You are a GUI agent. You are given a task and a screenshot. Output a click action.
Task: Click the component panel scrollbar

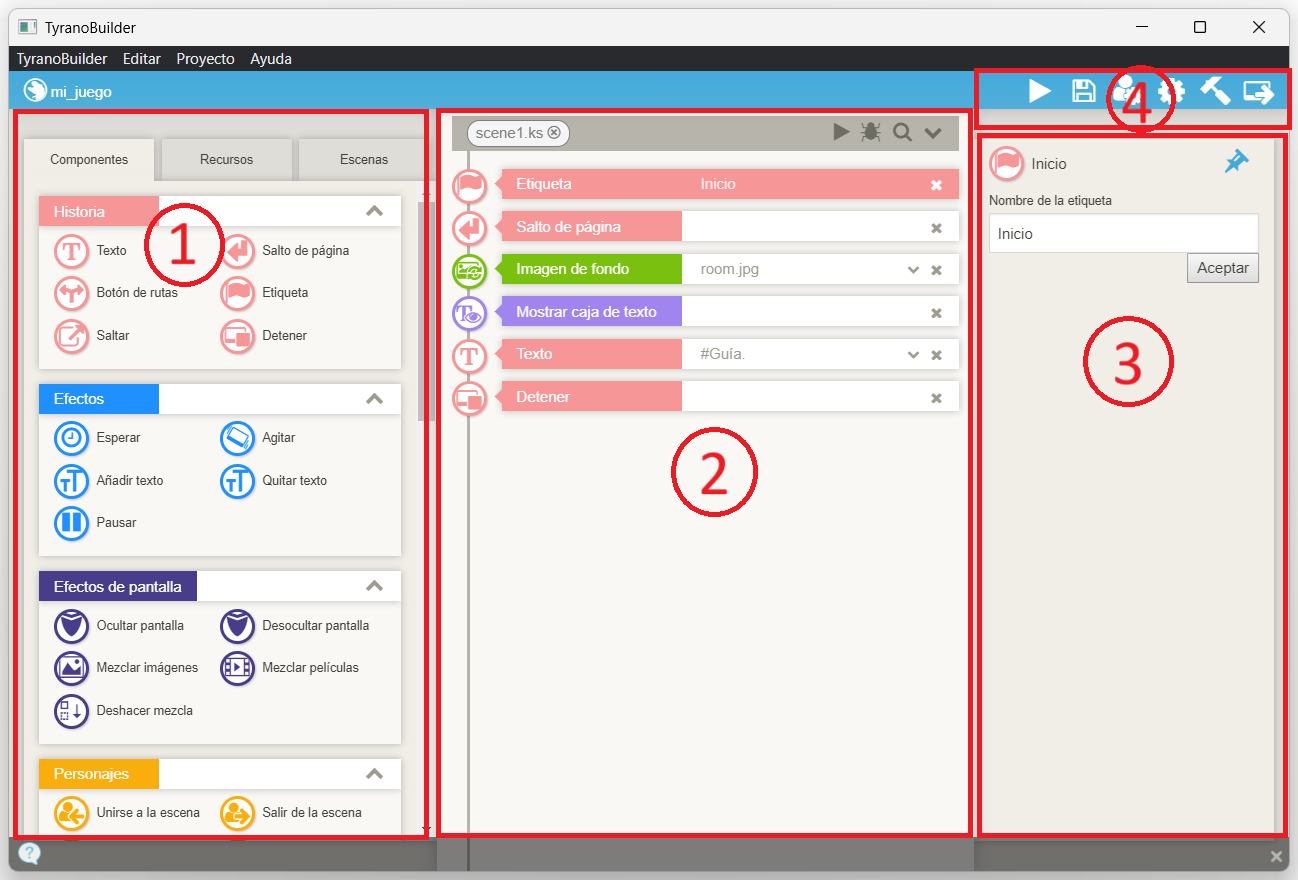[x=426, y=310]
